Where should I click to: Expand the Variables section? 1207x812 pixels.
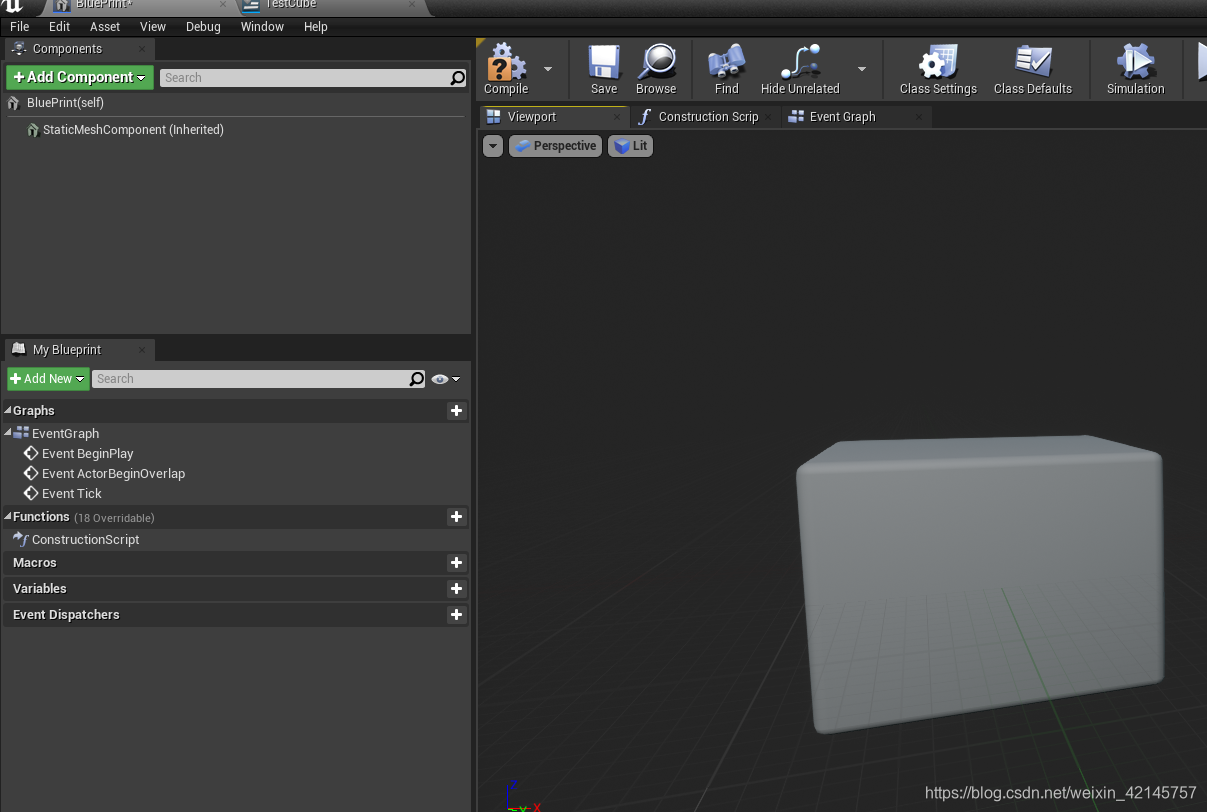[x=40, y=589]
